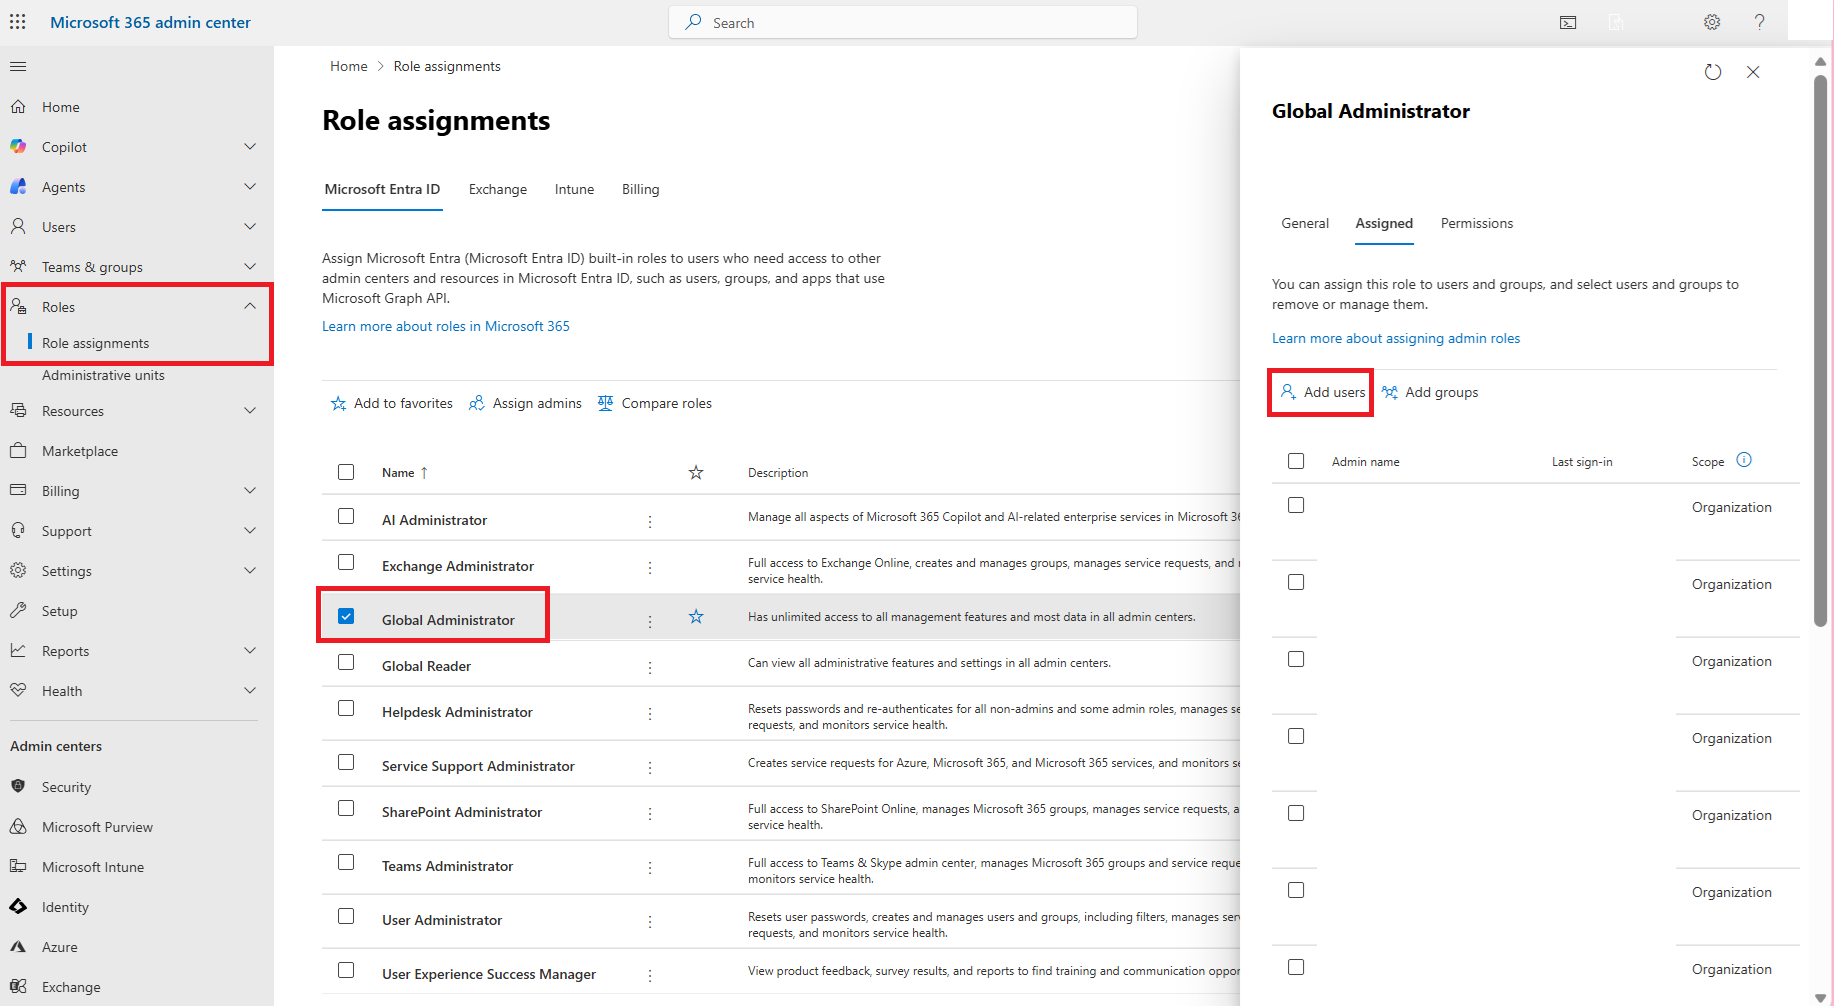Expand the Copilot sidebar section

pos(250,147)
